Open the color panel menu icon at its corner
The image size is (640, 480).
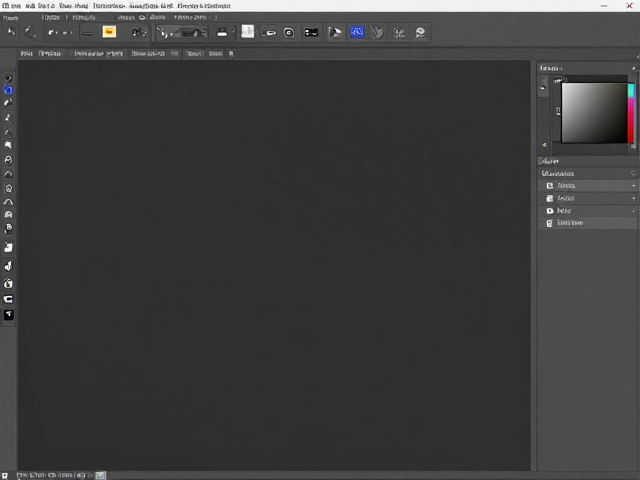[633, 68]
